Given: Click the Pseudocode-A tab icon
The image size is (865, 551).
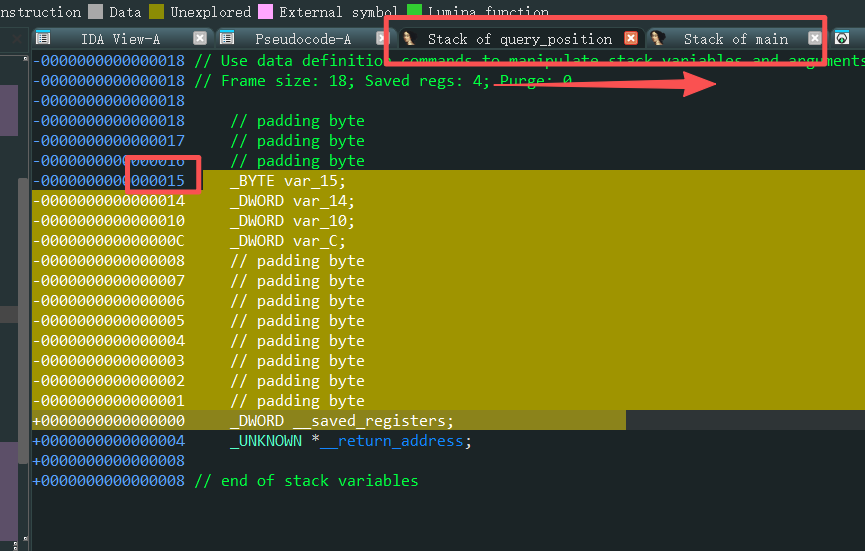Looking at the screenshot, I should pyautogui.click(x=227, y=39).
